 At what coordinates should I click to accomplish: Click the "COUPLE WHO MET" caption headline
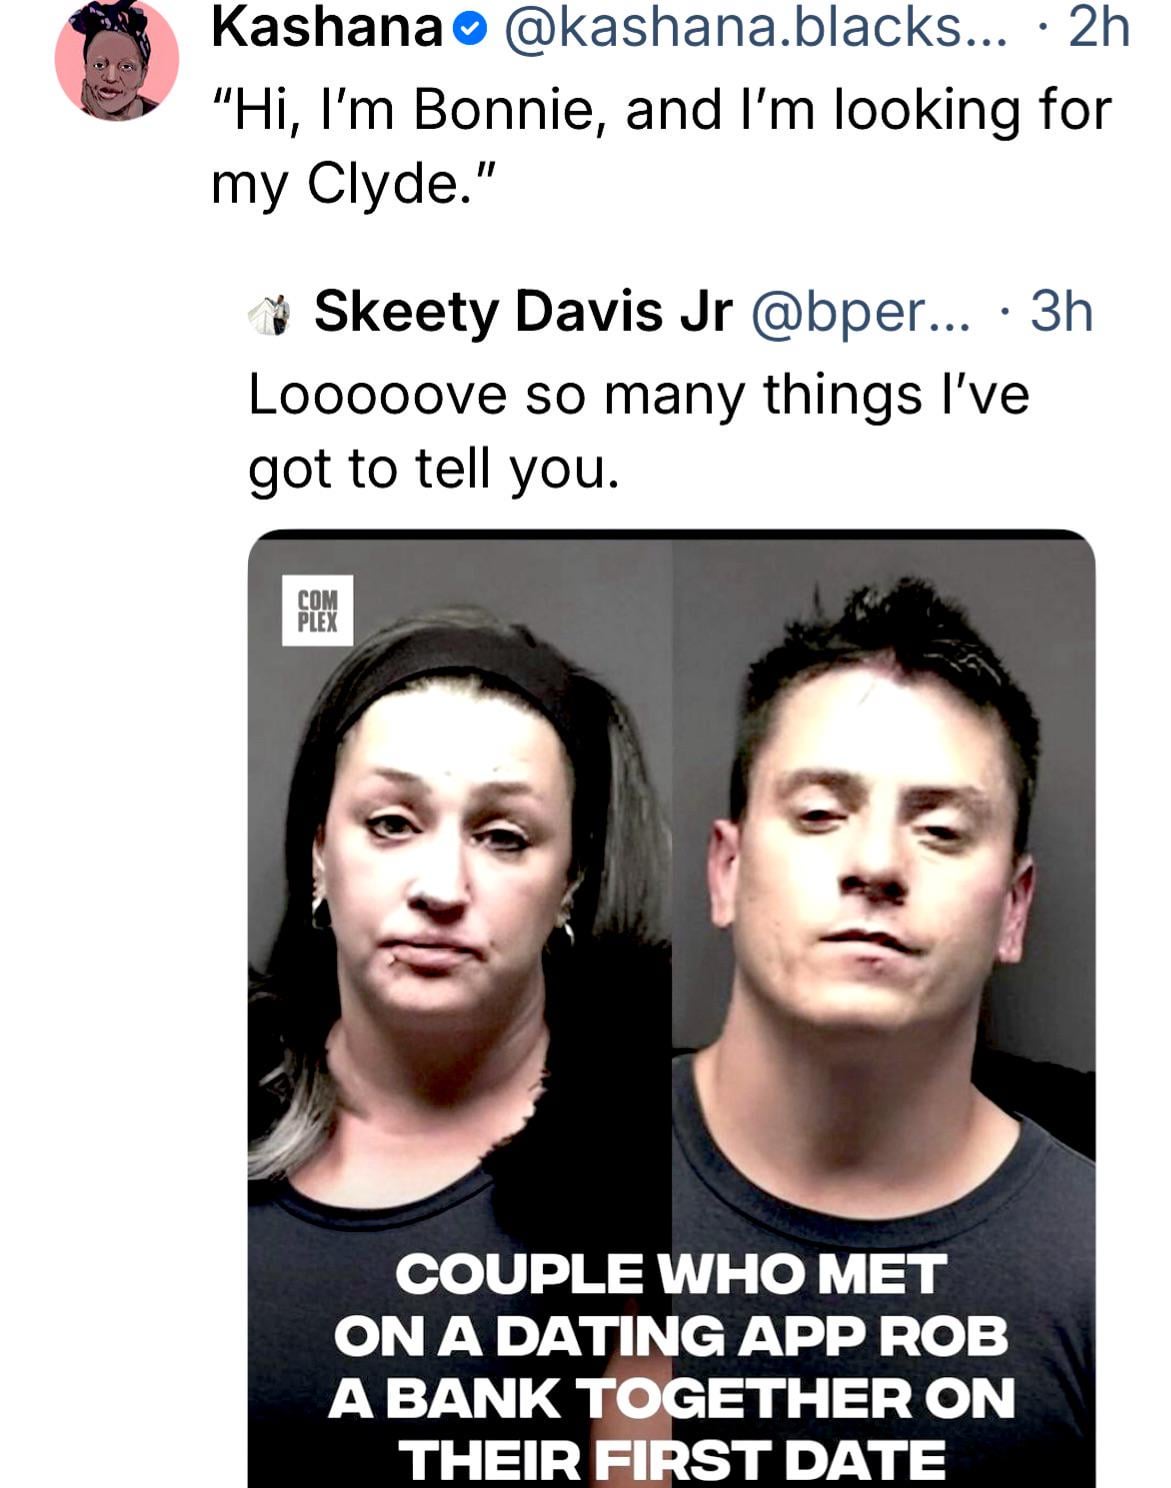[670, 1275]
